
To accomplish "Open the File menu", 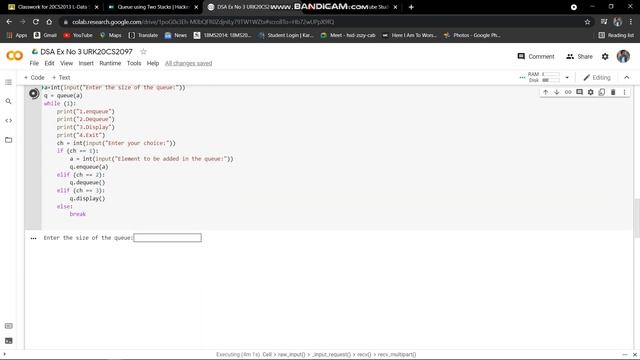I will point(34,63).
